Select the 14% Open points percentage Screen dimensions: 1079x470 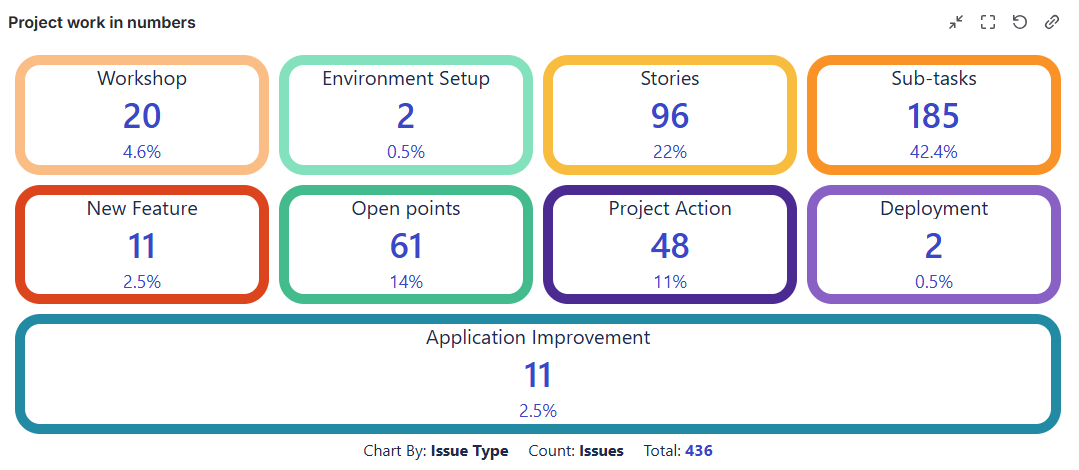pyautogui.click(x=405, y=282)
